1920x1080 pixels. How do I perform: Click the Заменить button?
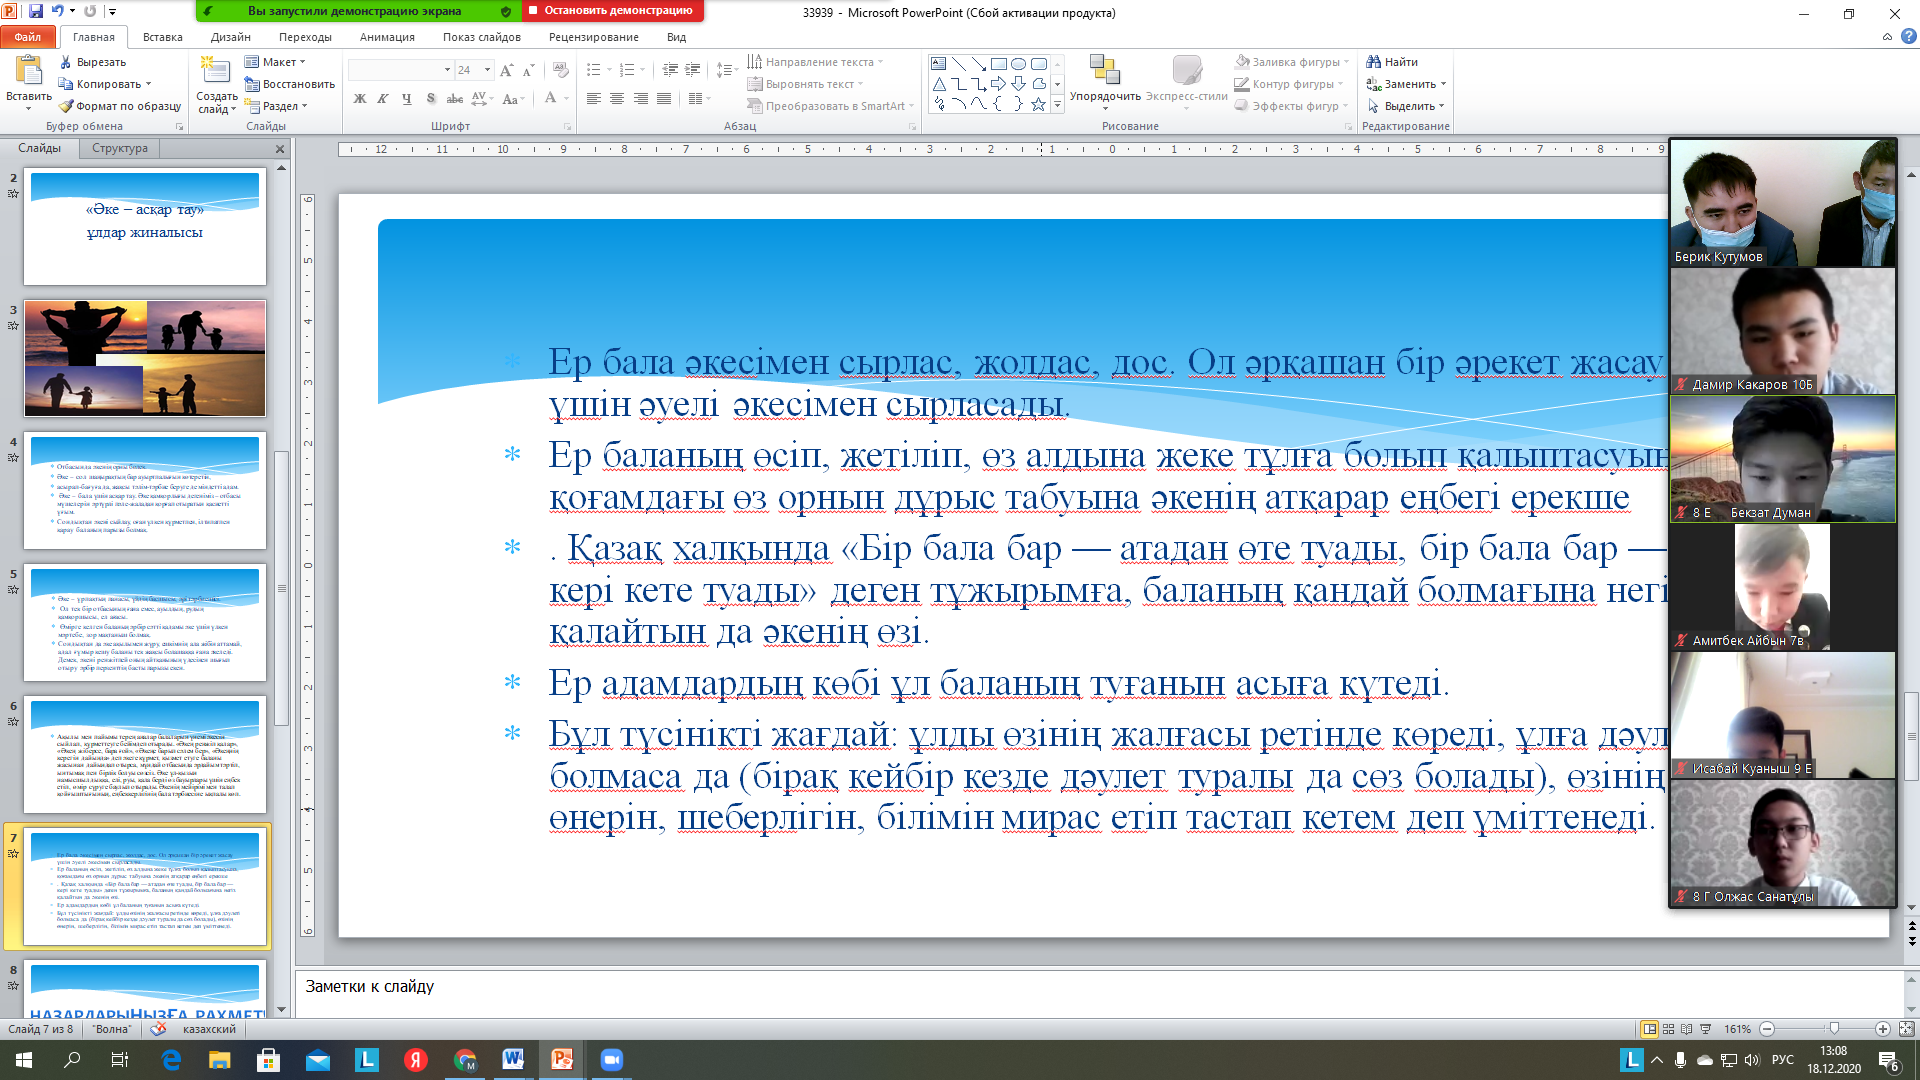coord(1408,84)
